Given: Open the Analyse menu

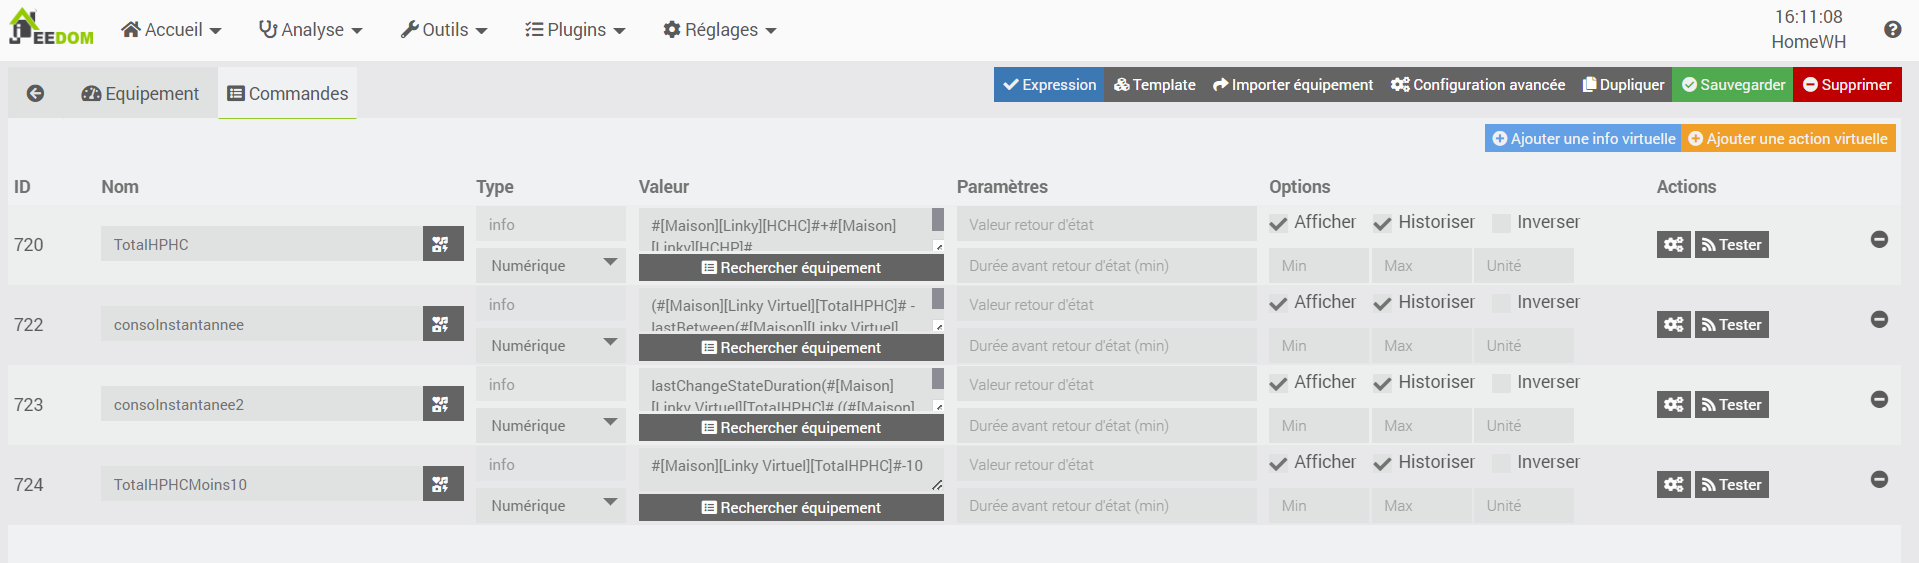Looking at the screenshot, I should coord(310,30).
